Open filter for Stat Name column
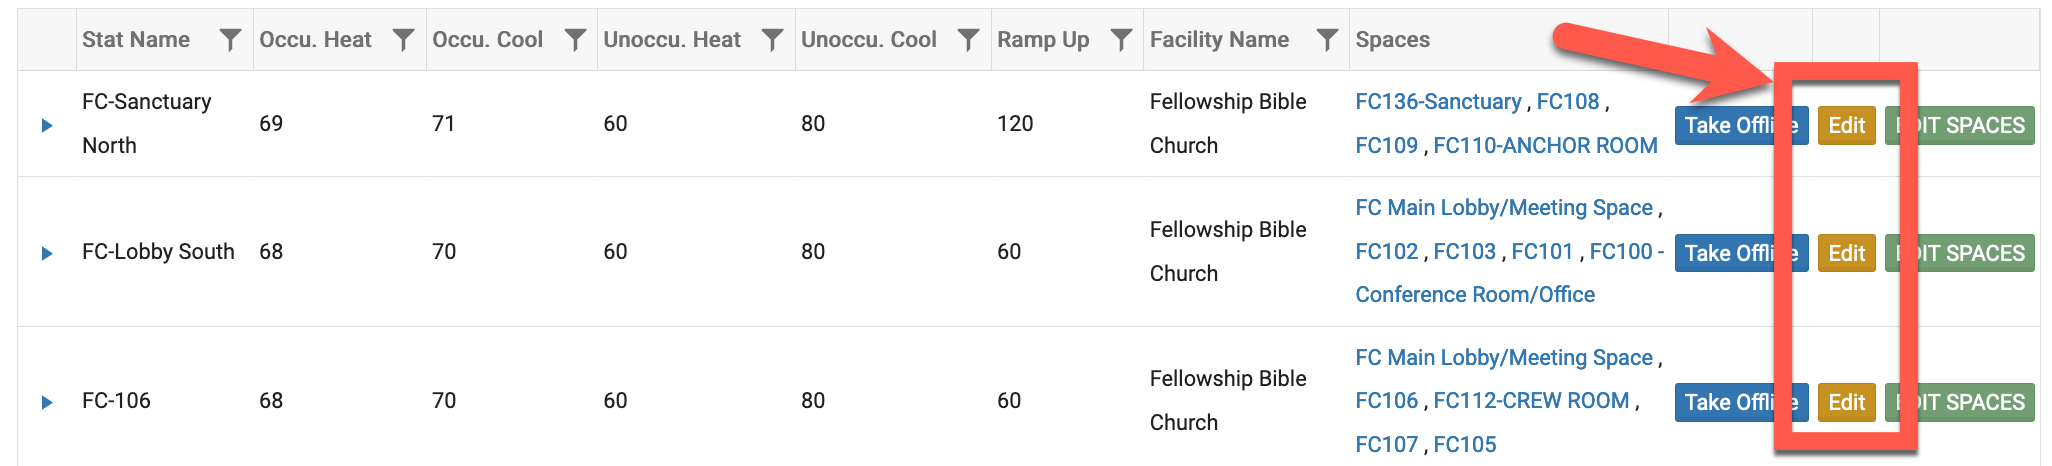 [230, 40]
